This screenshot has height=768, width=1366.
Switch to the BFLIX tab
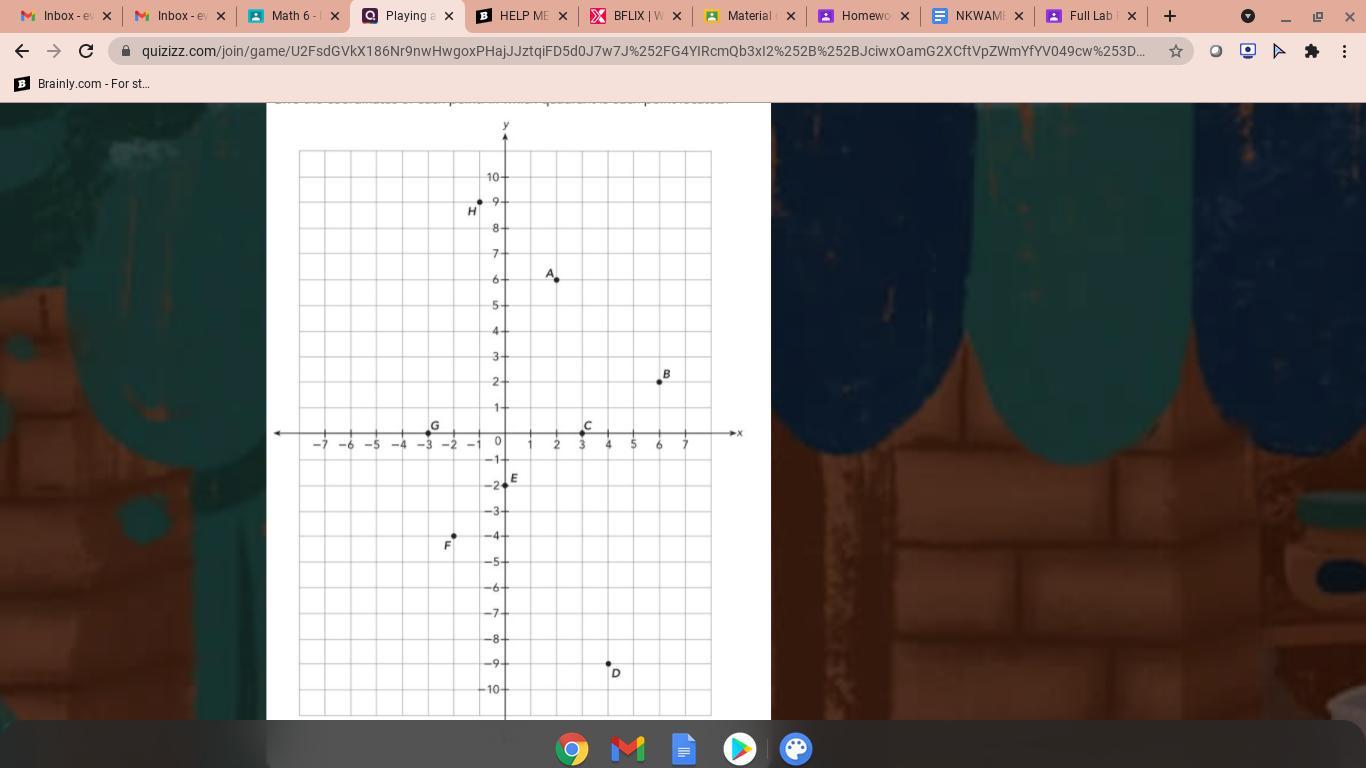[636, 16]
